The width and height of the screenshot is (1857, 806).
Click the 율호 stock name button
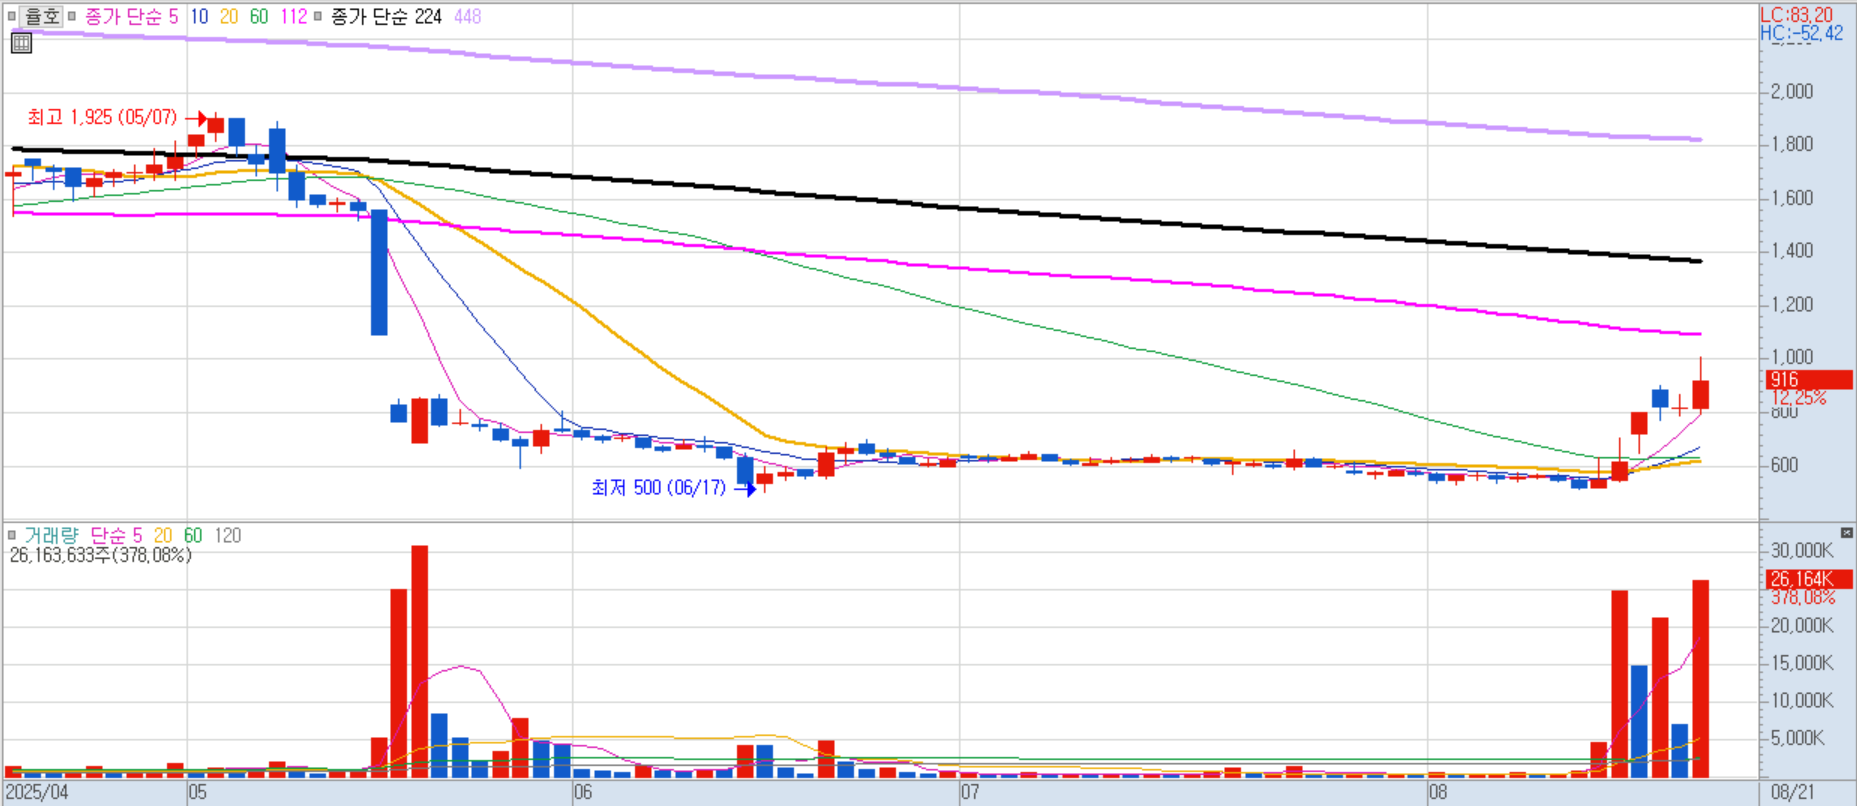coord(42,16)
